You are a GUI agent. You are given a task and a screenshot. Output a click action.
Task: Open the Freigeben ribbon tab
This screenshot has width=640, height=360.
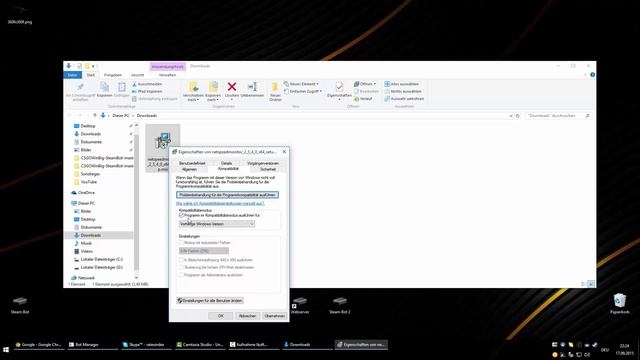(113, 75)
